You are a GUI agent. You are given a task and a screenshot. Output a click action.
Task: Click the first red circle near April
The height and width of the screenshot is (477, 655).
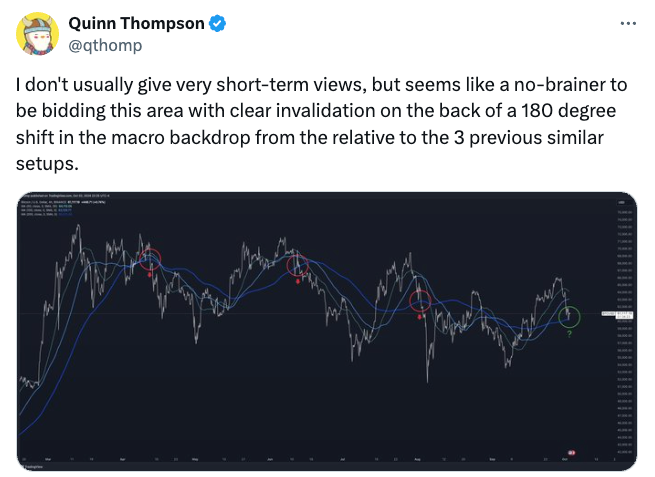coord(150,259)
